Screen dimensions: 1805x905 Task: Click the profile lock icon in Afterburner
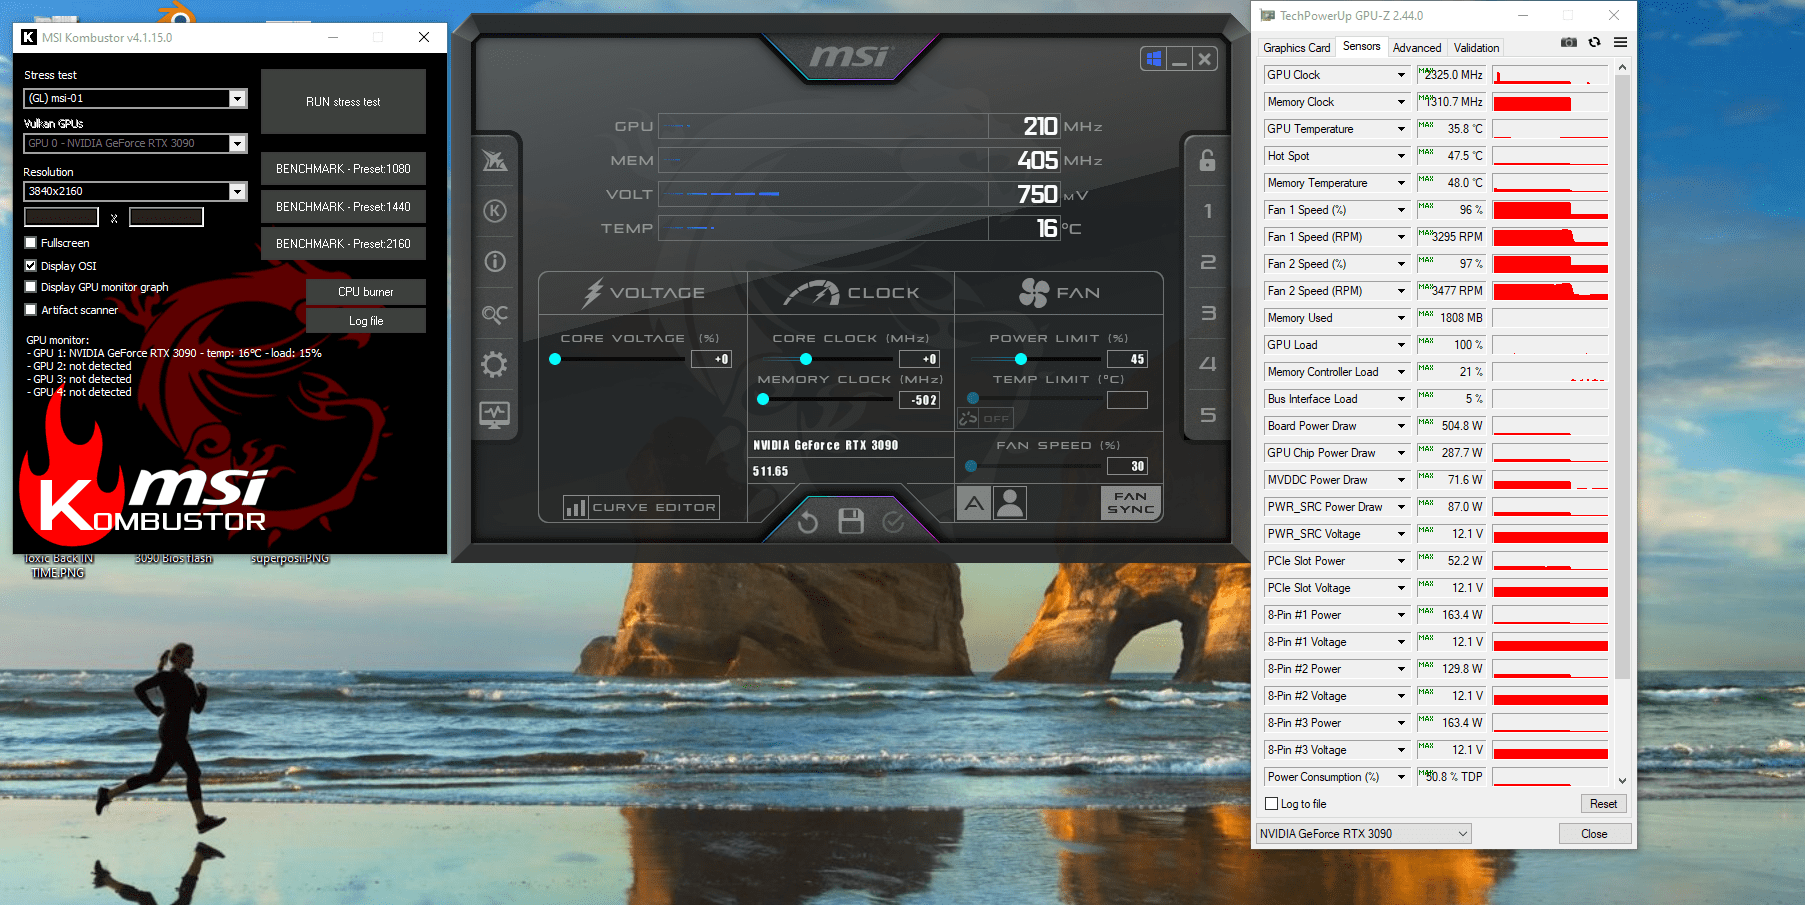(1208, 160)
